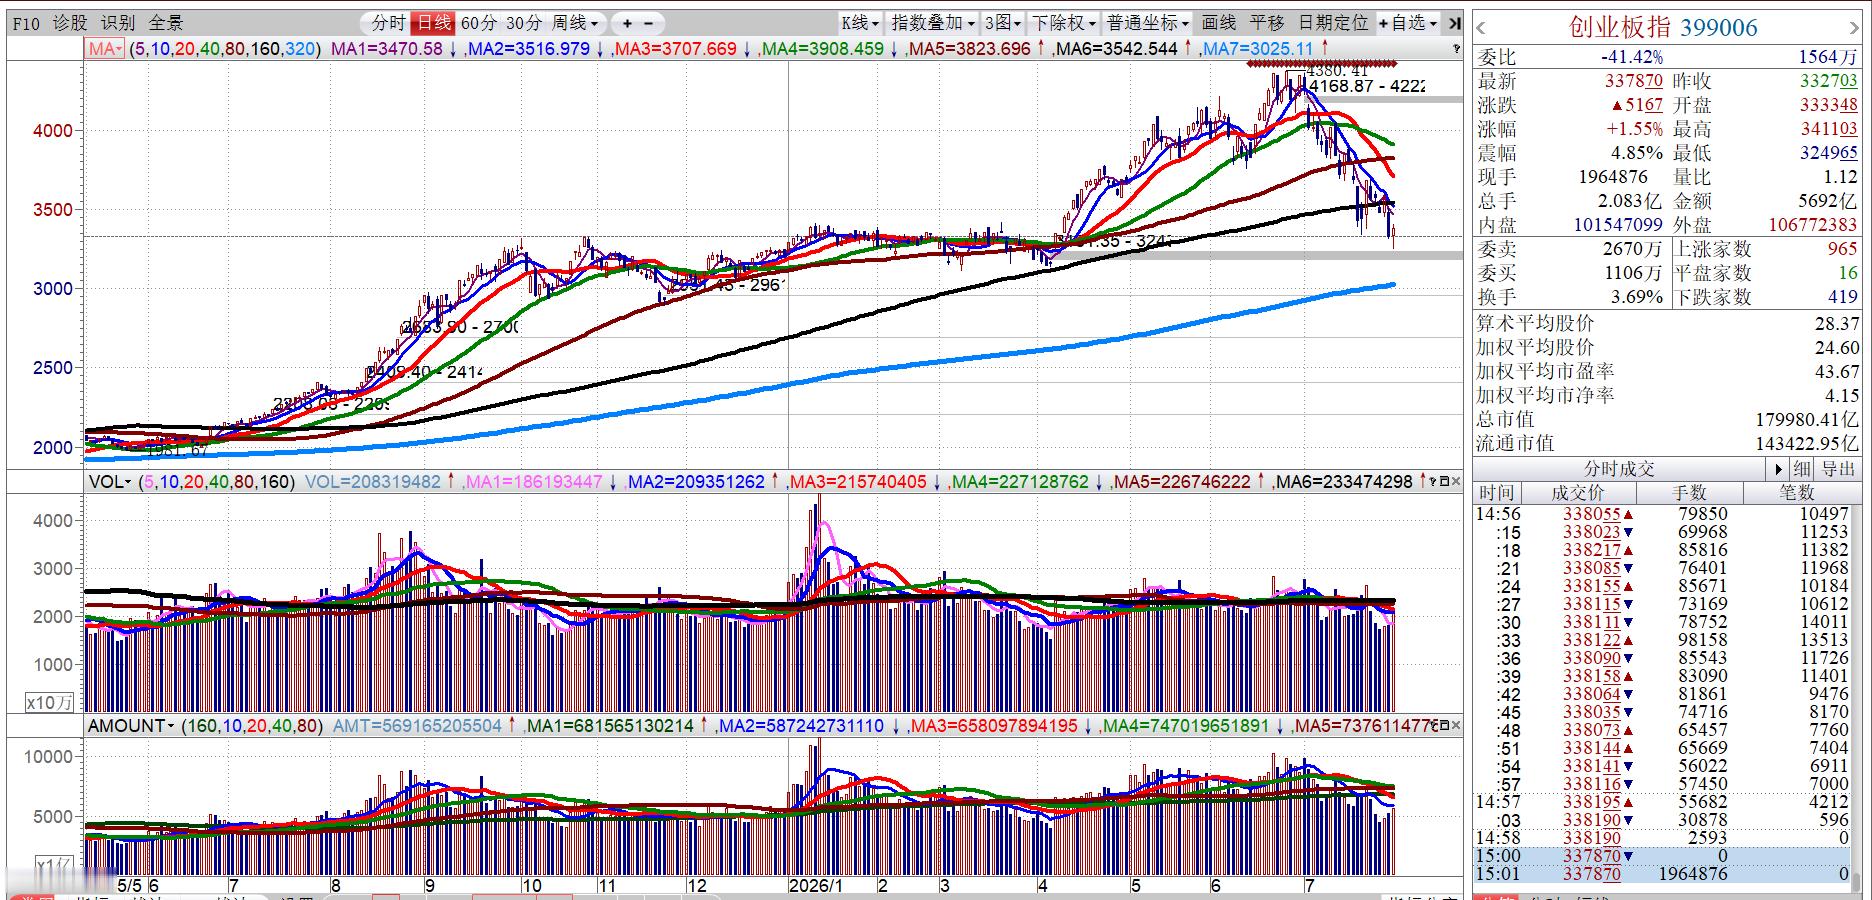Switch to 30分 period

[x=523, y=23]
